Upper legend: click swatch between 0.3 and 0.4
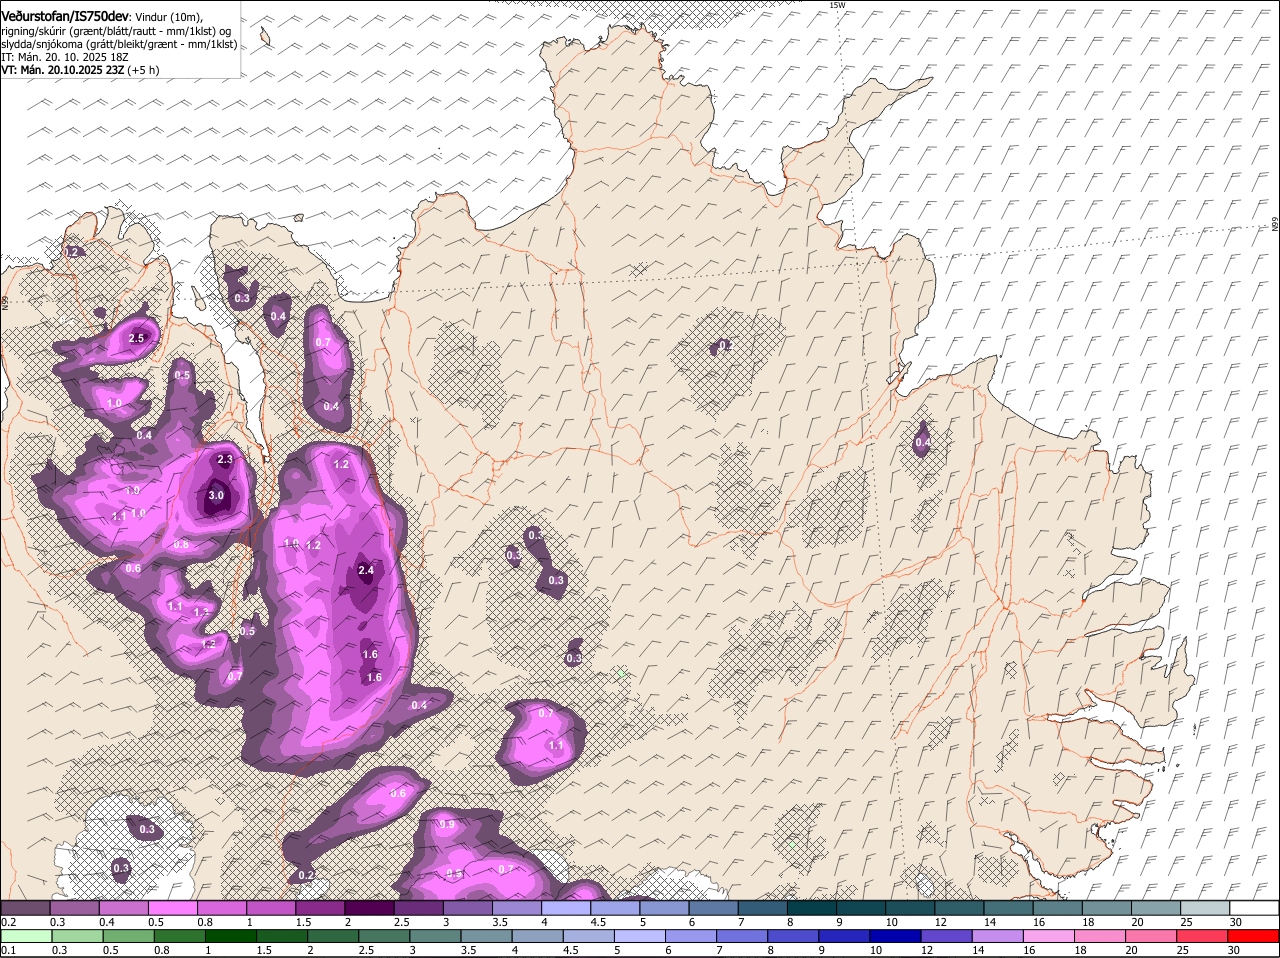The image size is (1280, 958). [x=74, y=908]
